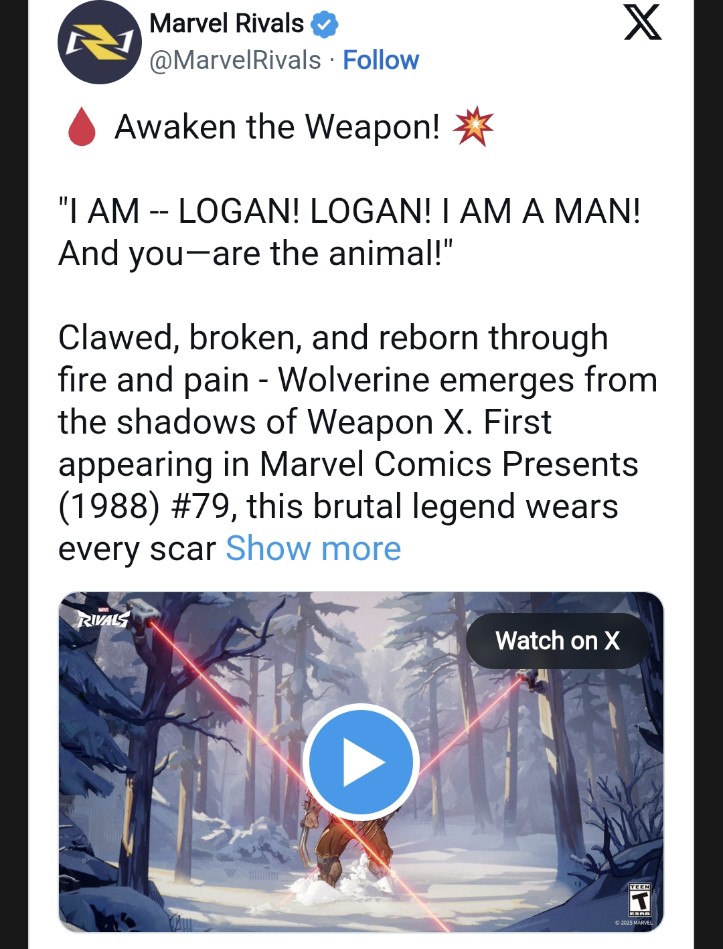Image resolution: width=723 pixels, height=949 pixels.
Task: Click the blue verified badge
Action: click(324, 25)
